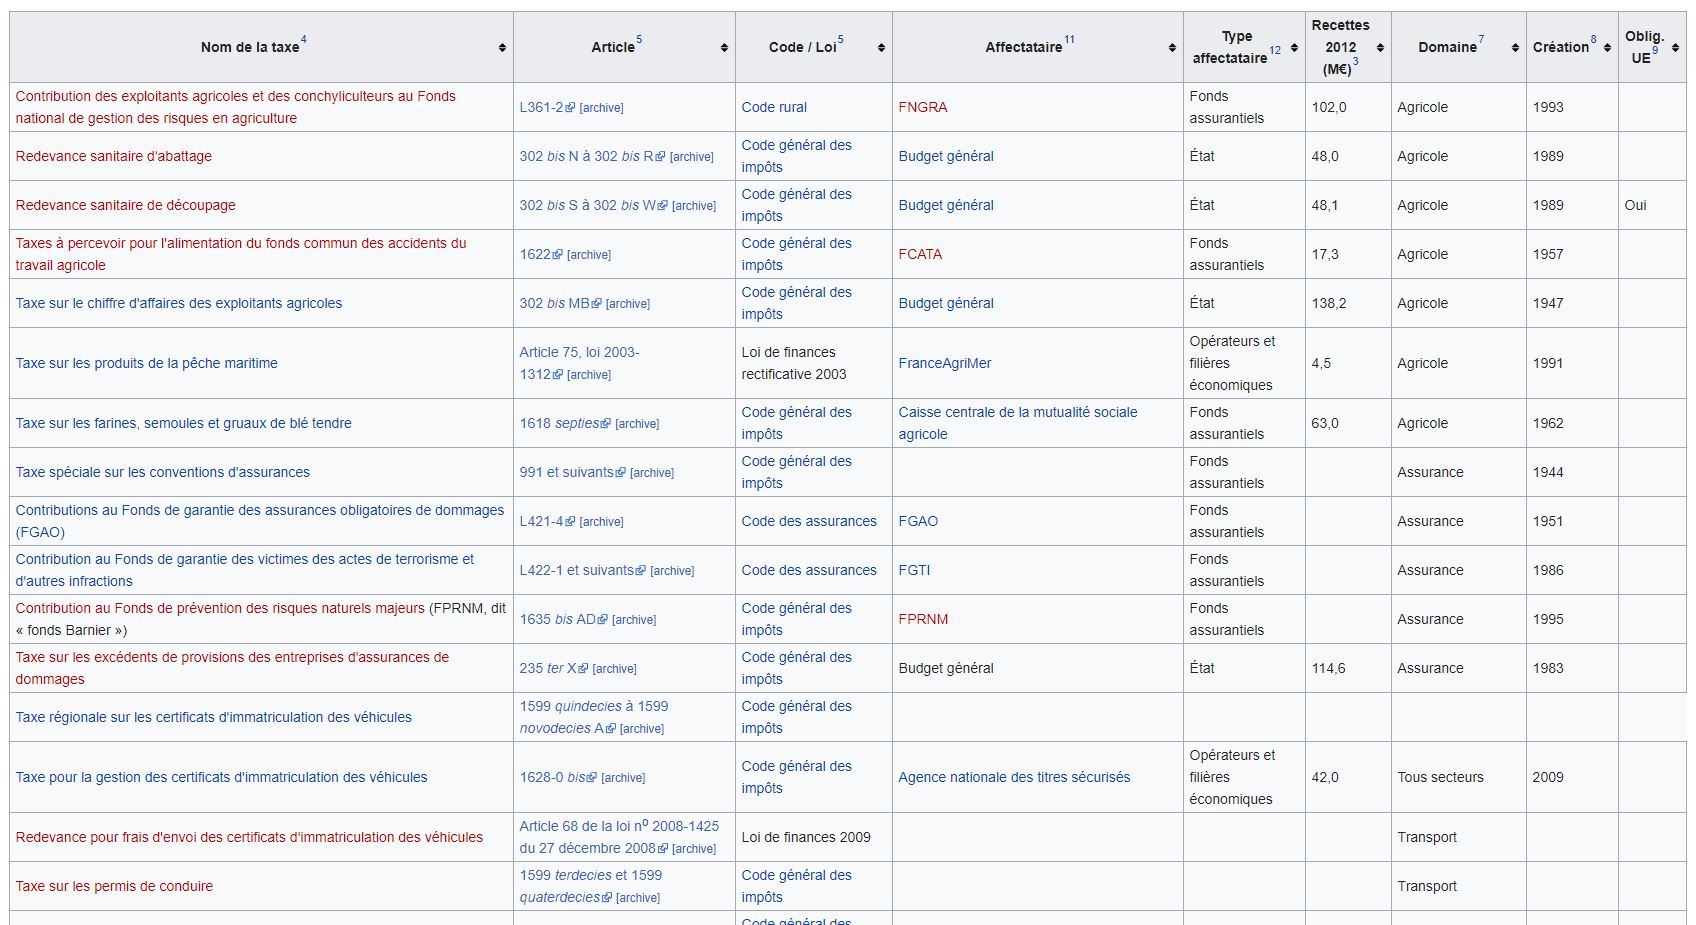This screenshot has width=1696, height=925.
Task: Open Taxe spéciale sur les conventions d'assurances
Action: (162, 472)
